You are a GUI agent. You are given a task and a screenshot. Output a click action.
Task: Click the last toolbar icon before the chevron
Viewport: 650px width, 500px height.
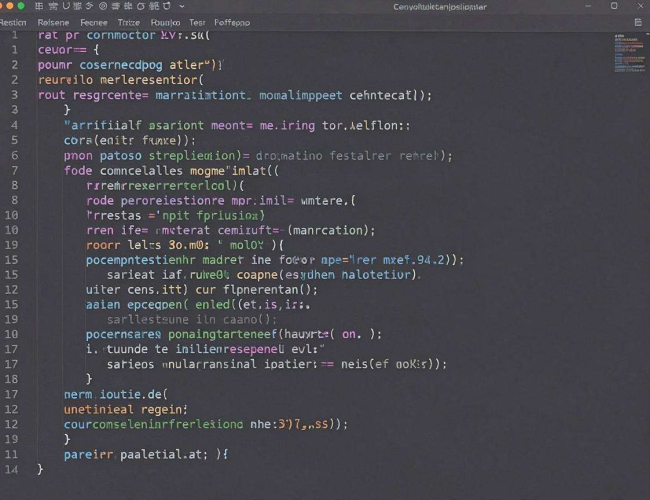167,6
